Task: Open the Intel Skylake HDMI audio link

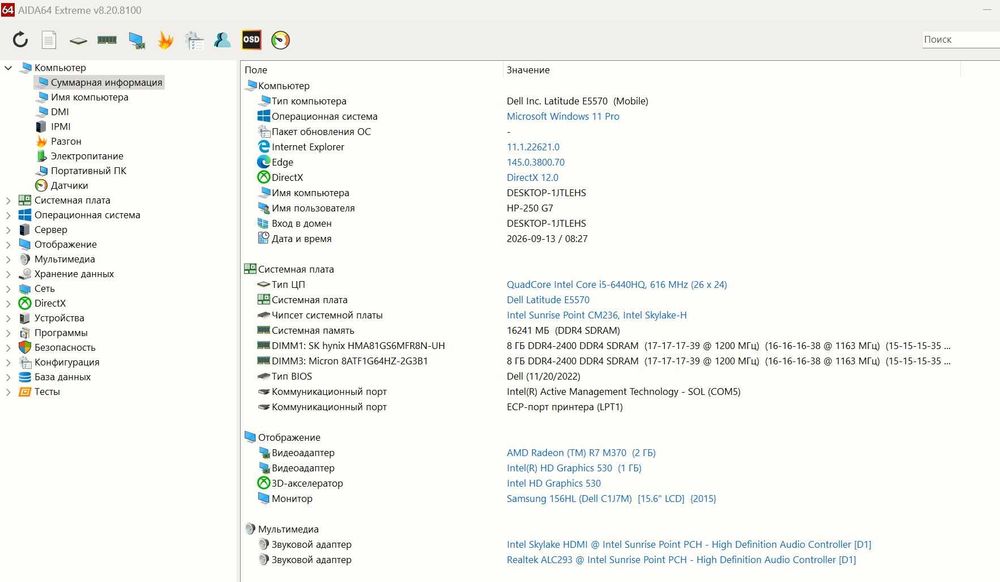Action: pos(689,544)
